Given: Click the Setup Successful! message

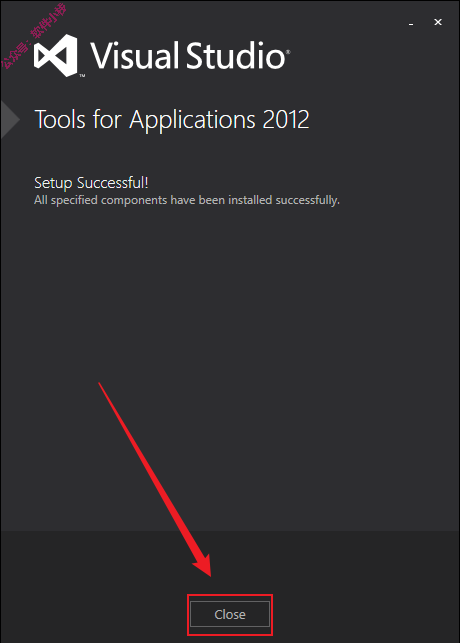Looking at the screenshot, I should coord(91,183).
